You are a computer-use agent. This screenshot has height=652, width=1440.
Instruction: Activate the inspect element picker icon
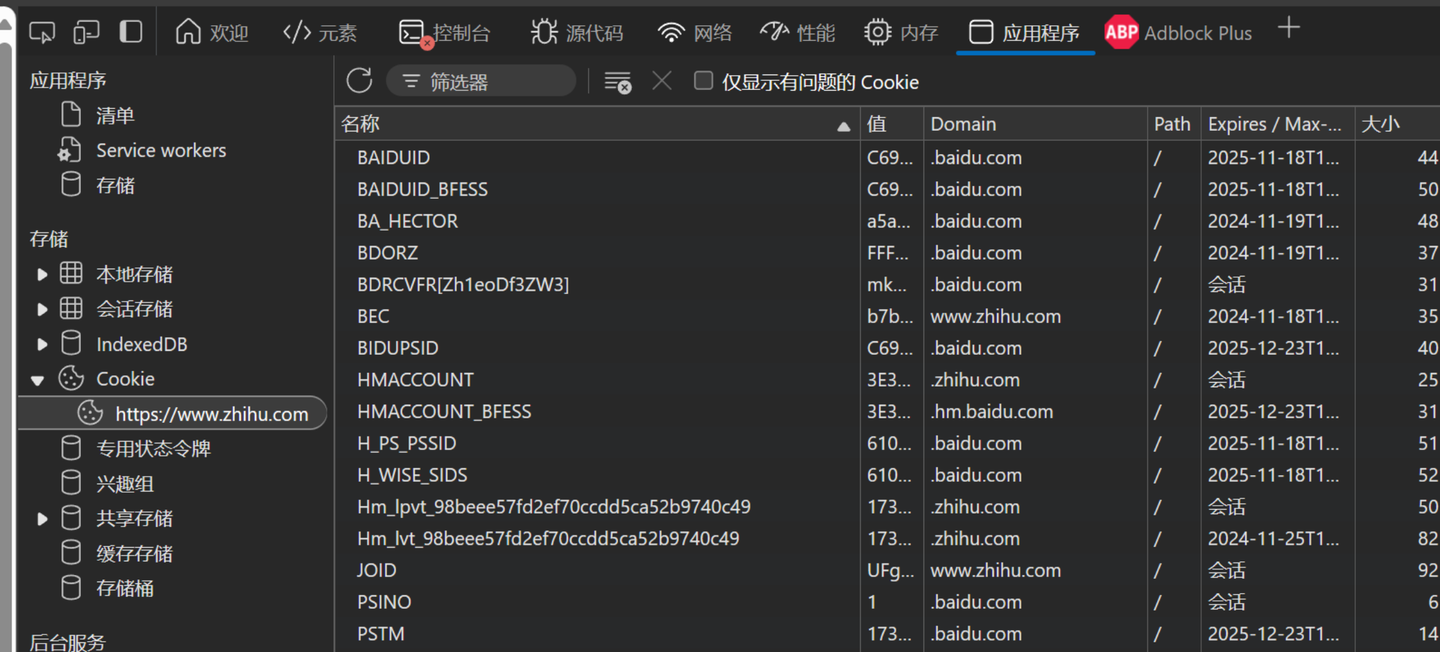coord(42,32)
